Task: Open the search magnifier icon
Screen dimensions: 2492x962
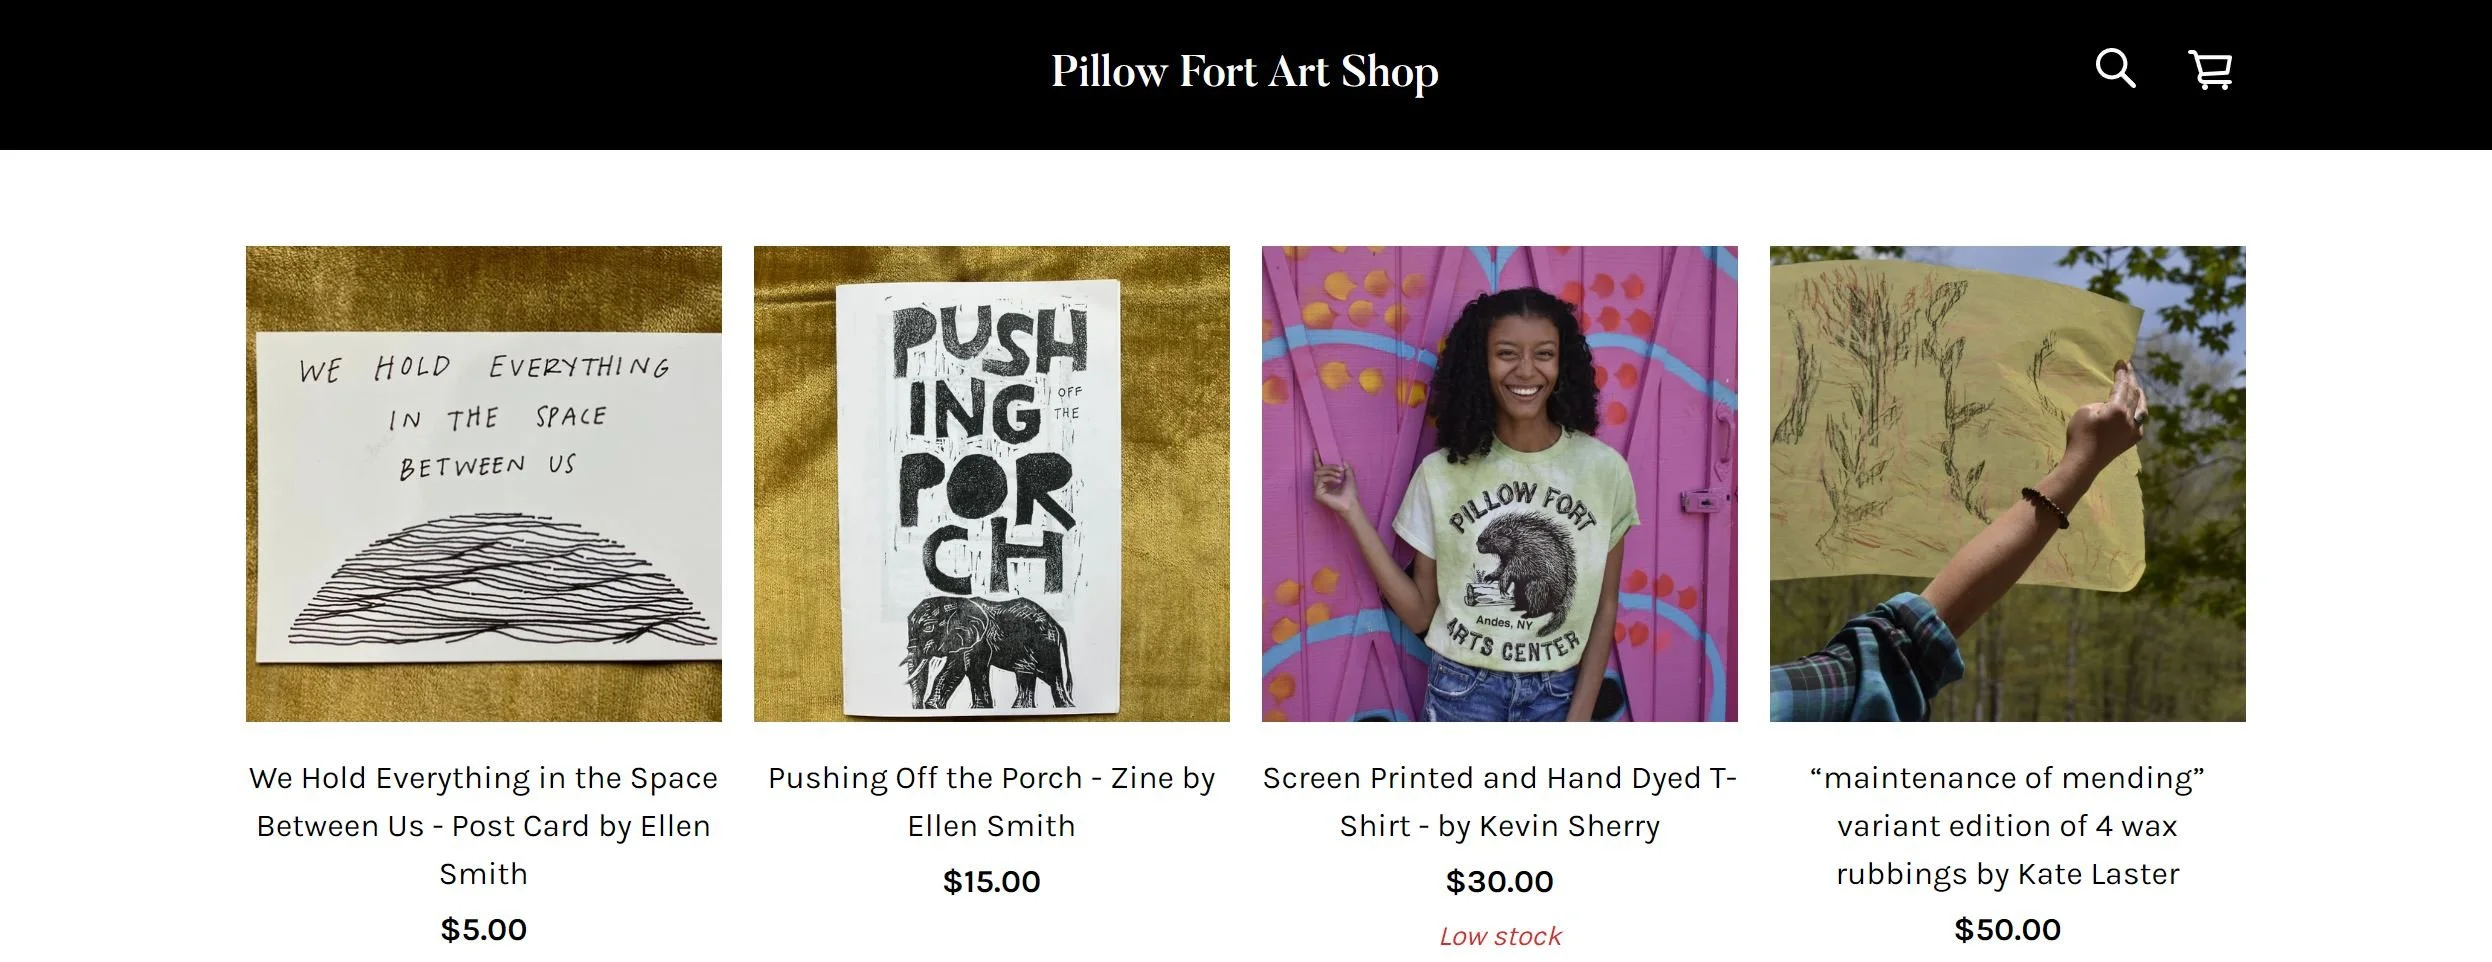Action: [2115, 69]
